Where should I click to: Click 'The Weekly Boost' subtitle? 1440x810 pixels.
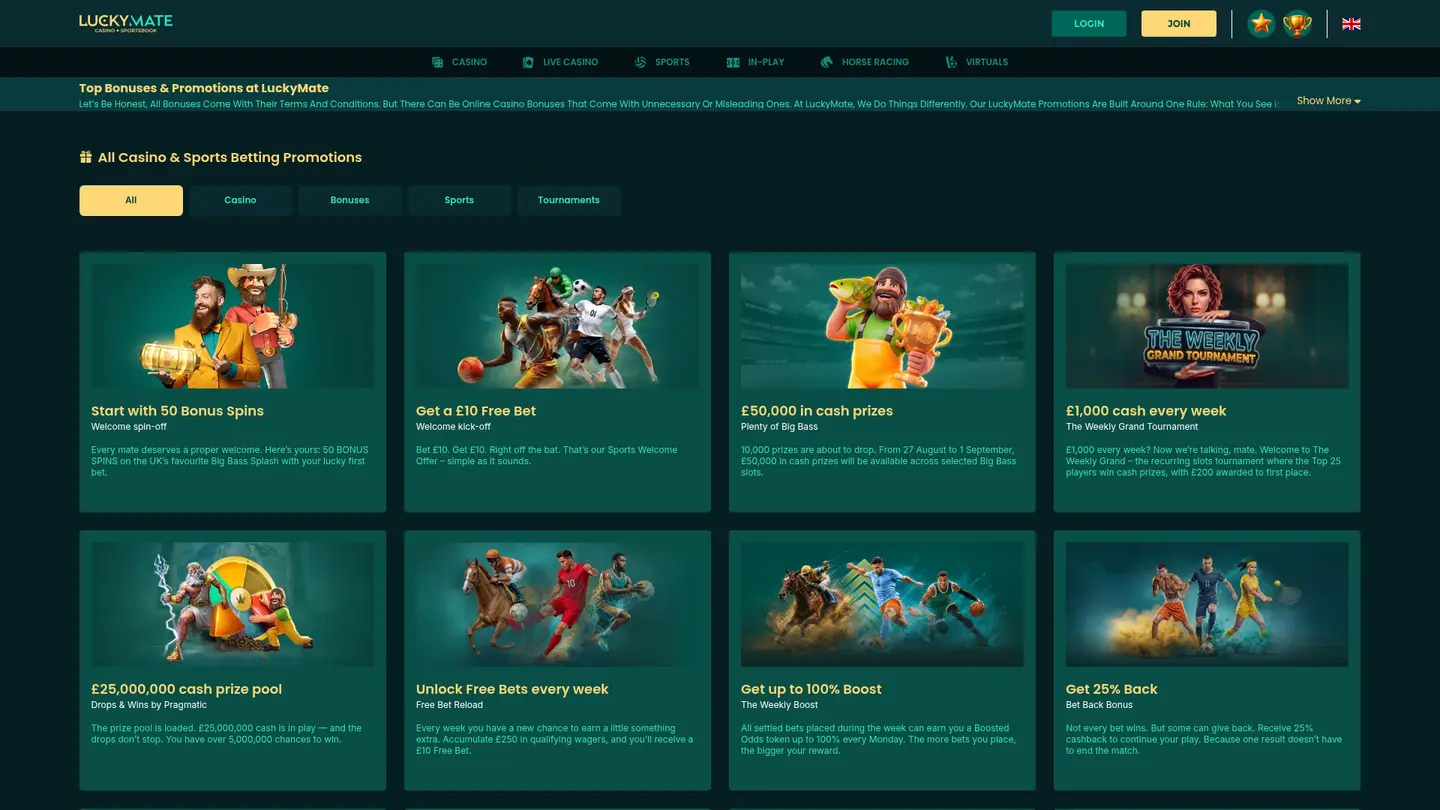(x=779, y=705)
